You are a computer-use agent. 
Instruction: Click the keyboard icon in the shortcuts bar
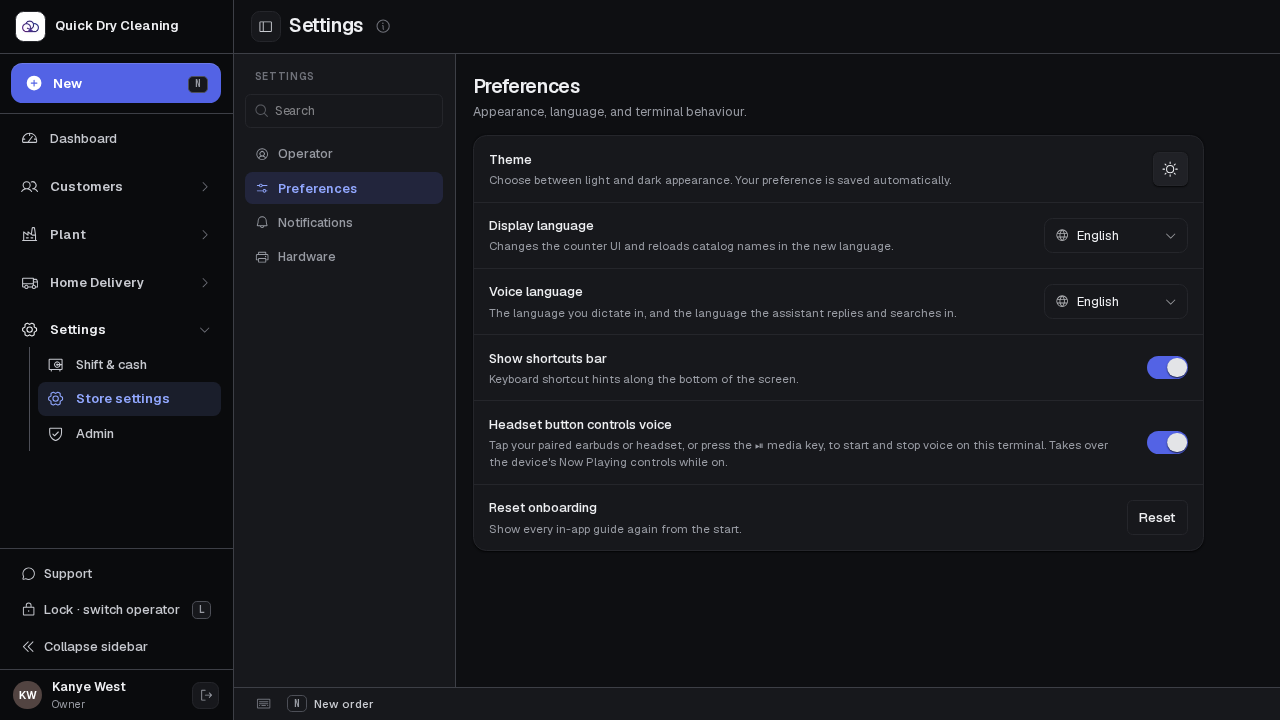[x=264, y=704]
